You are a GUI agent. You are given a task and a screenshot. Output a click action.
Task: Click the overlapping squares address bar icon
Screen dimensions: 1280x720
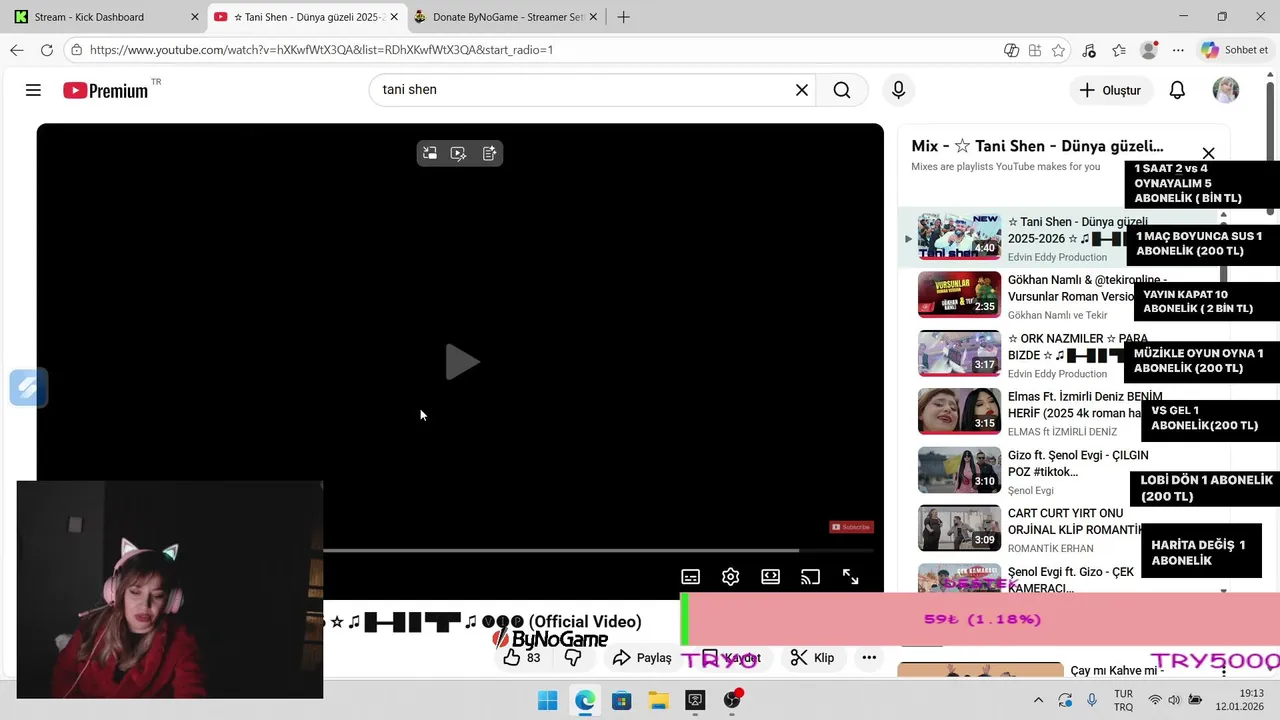pyautogui.click(x=1011, y=50)
